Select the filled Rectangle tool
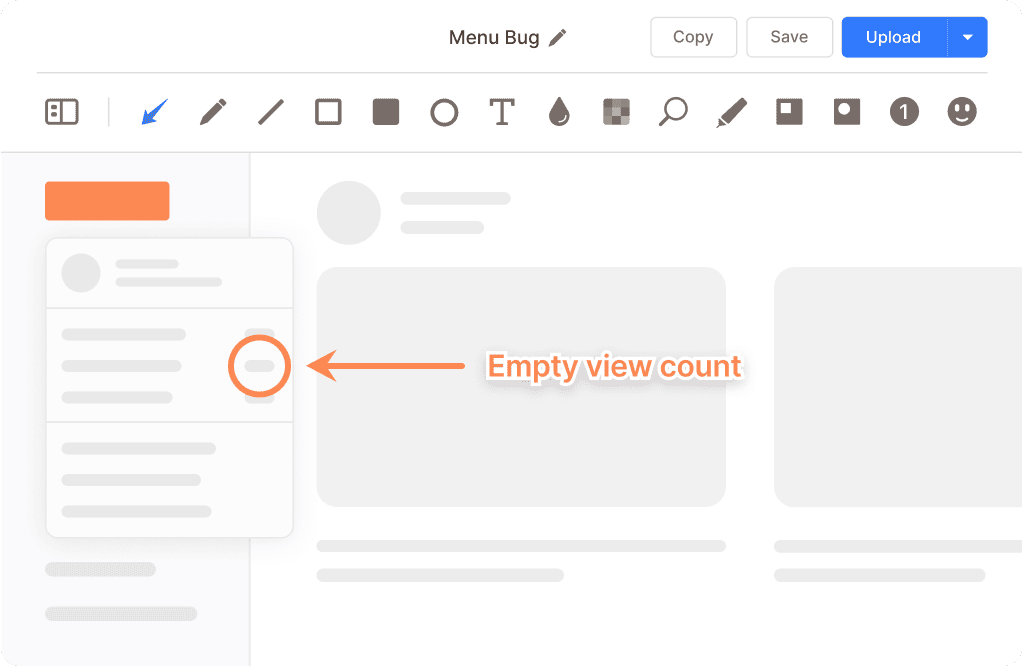 point(386,112)
